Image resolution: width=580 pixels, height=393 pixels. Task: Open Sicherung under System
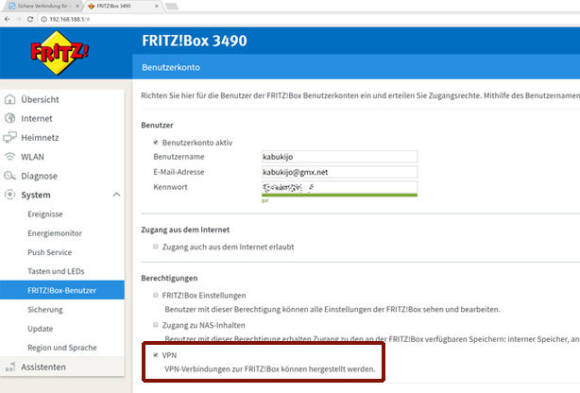click(x=45, y=310)
